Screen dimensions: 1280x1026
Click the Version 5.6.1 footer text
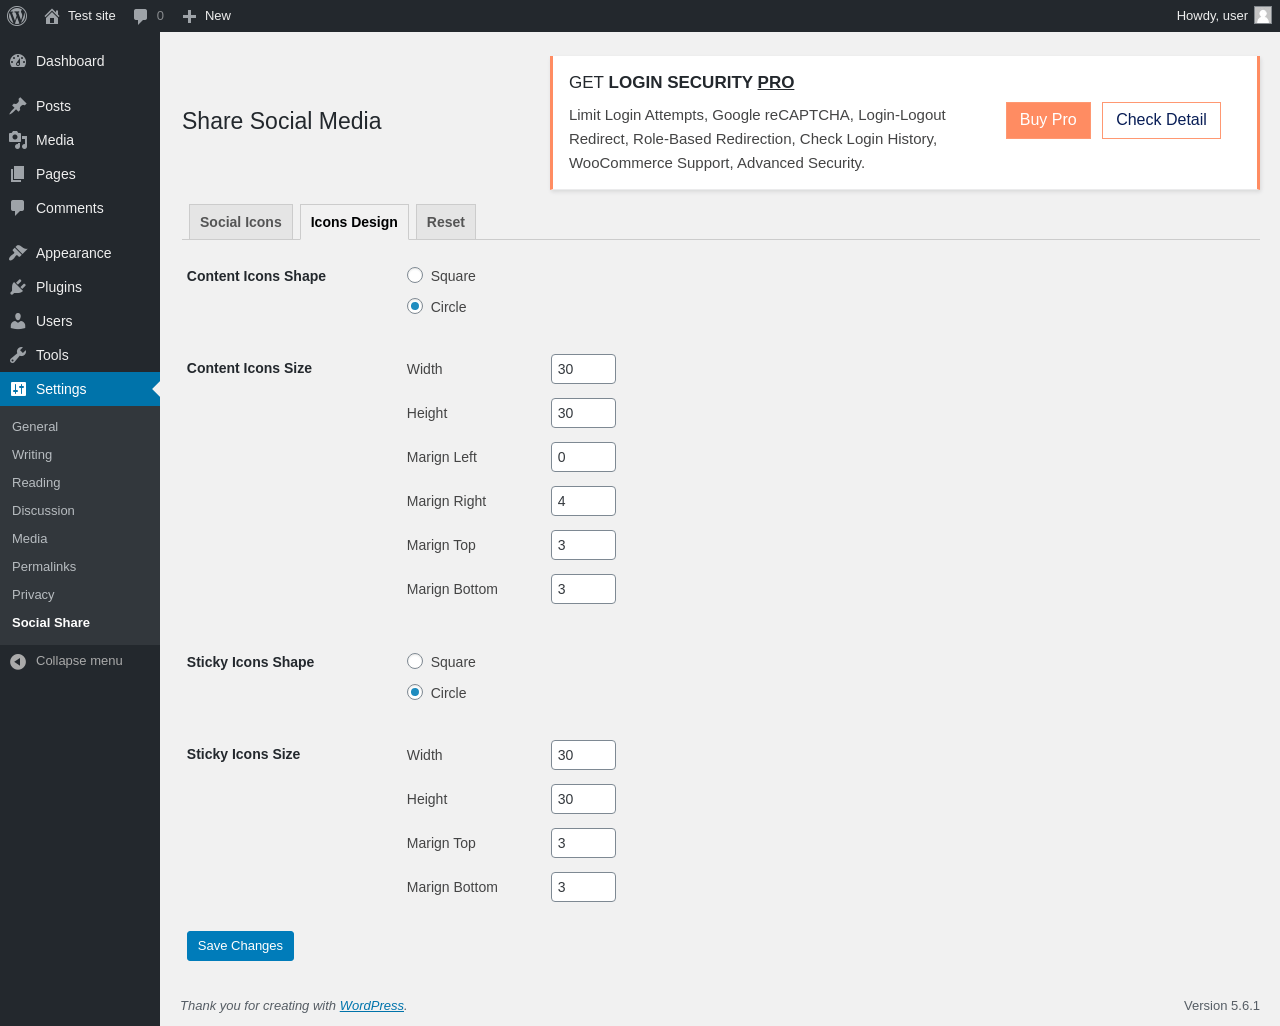(1222, 1006)
